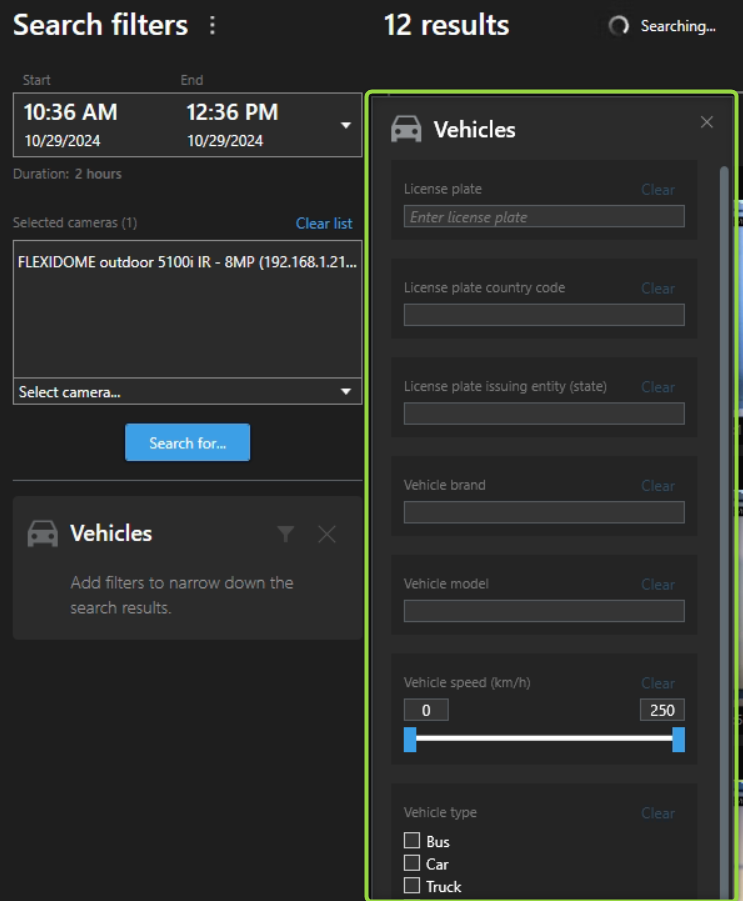
Task: Click the Searching spinner icon
Action: pos(619,27)
